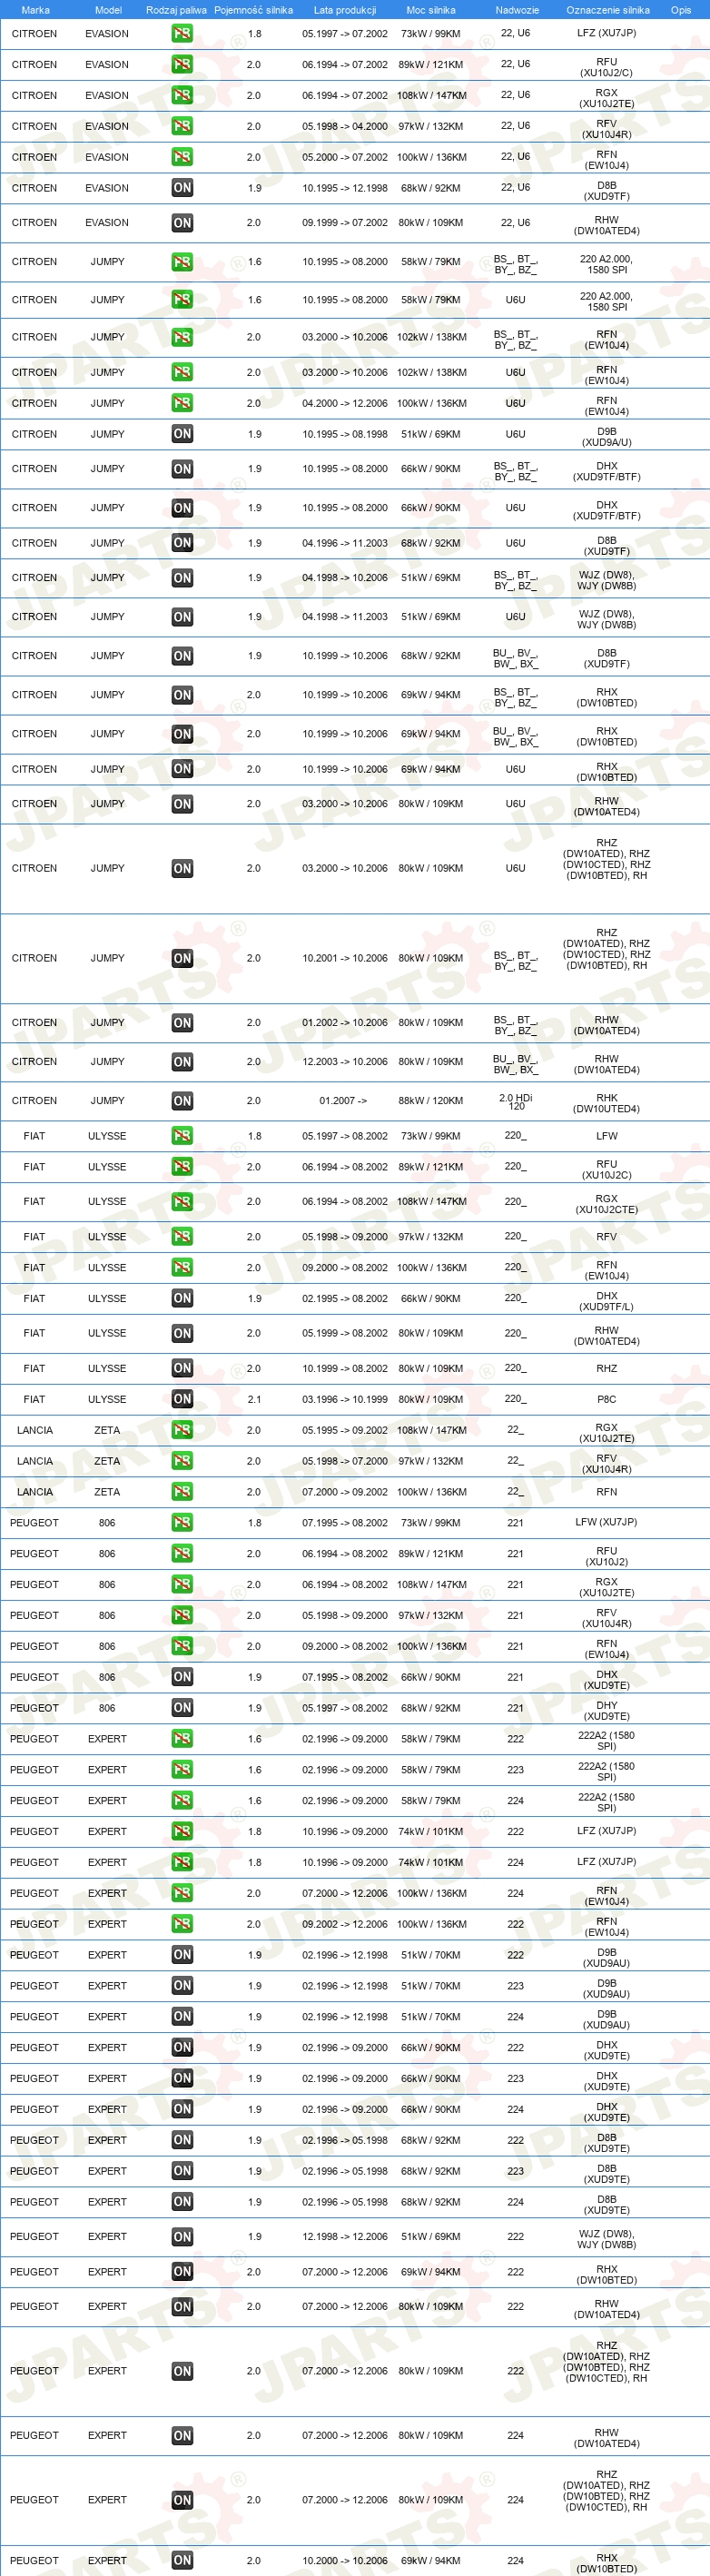Select the 'LFW (XU7JP)' engine code cell
Screen dimensions: 710x2576
point(607,1523)
